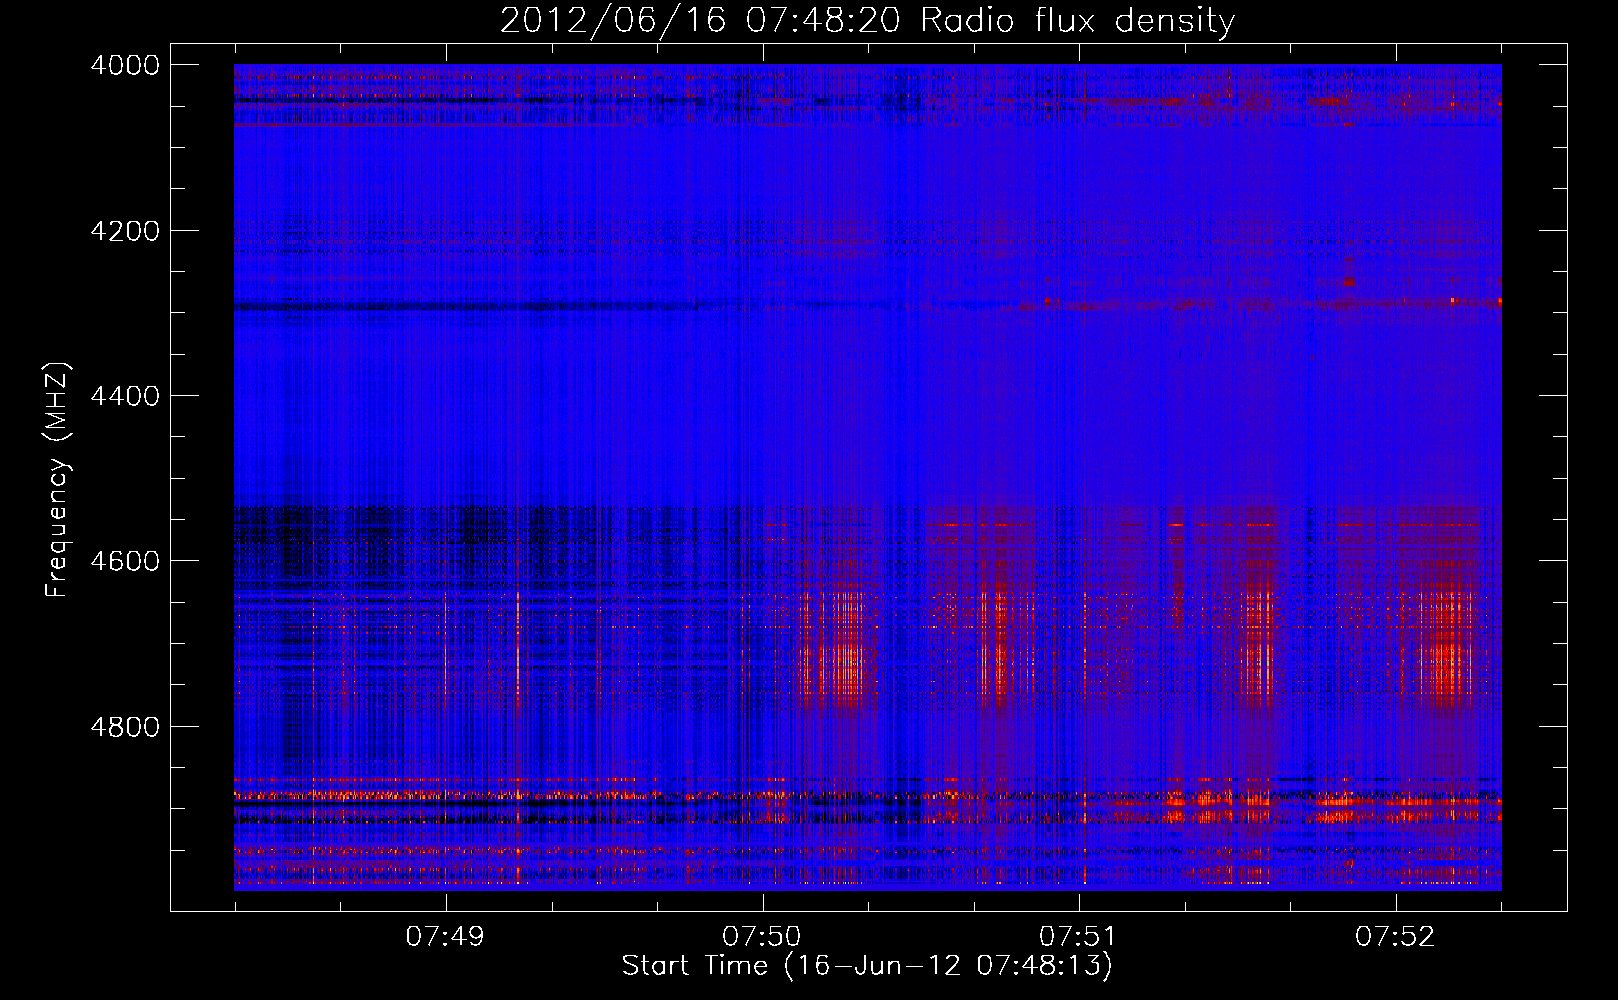The image size is (1618, 1000).
Task: Click the 'Frequency (MHZ)' y-axis title
Action: click(58, 480)
